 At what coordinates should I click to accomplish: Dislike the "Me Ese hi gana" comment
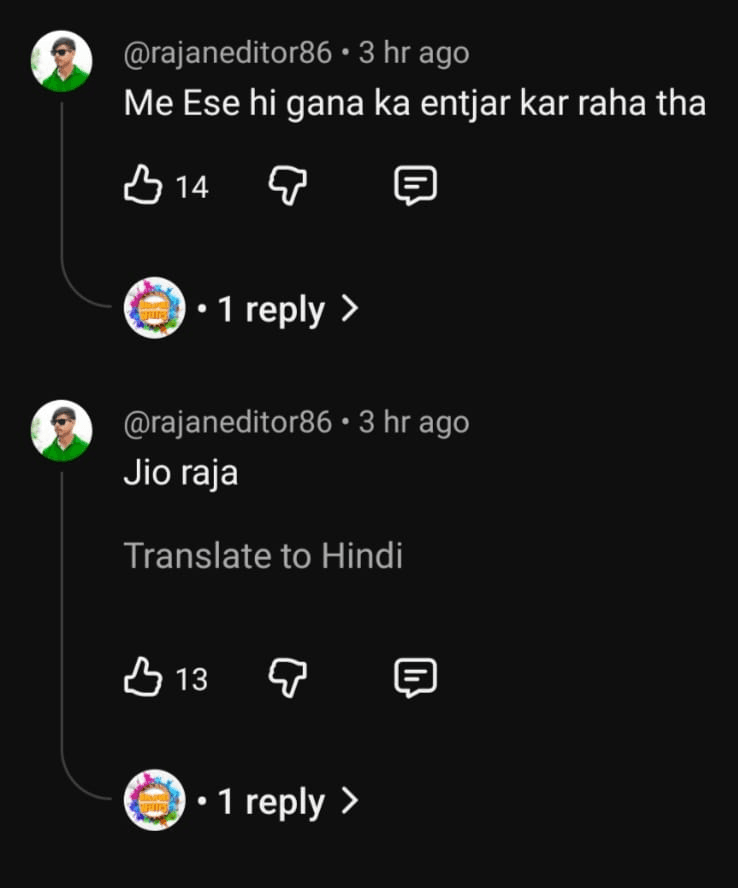[287, 186]
